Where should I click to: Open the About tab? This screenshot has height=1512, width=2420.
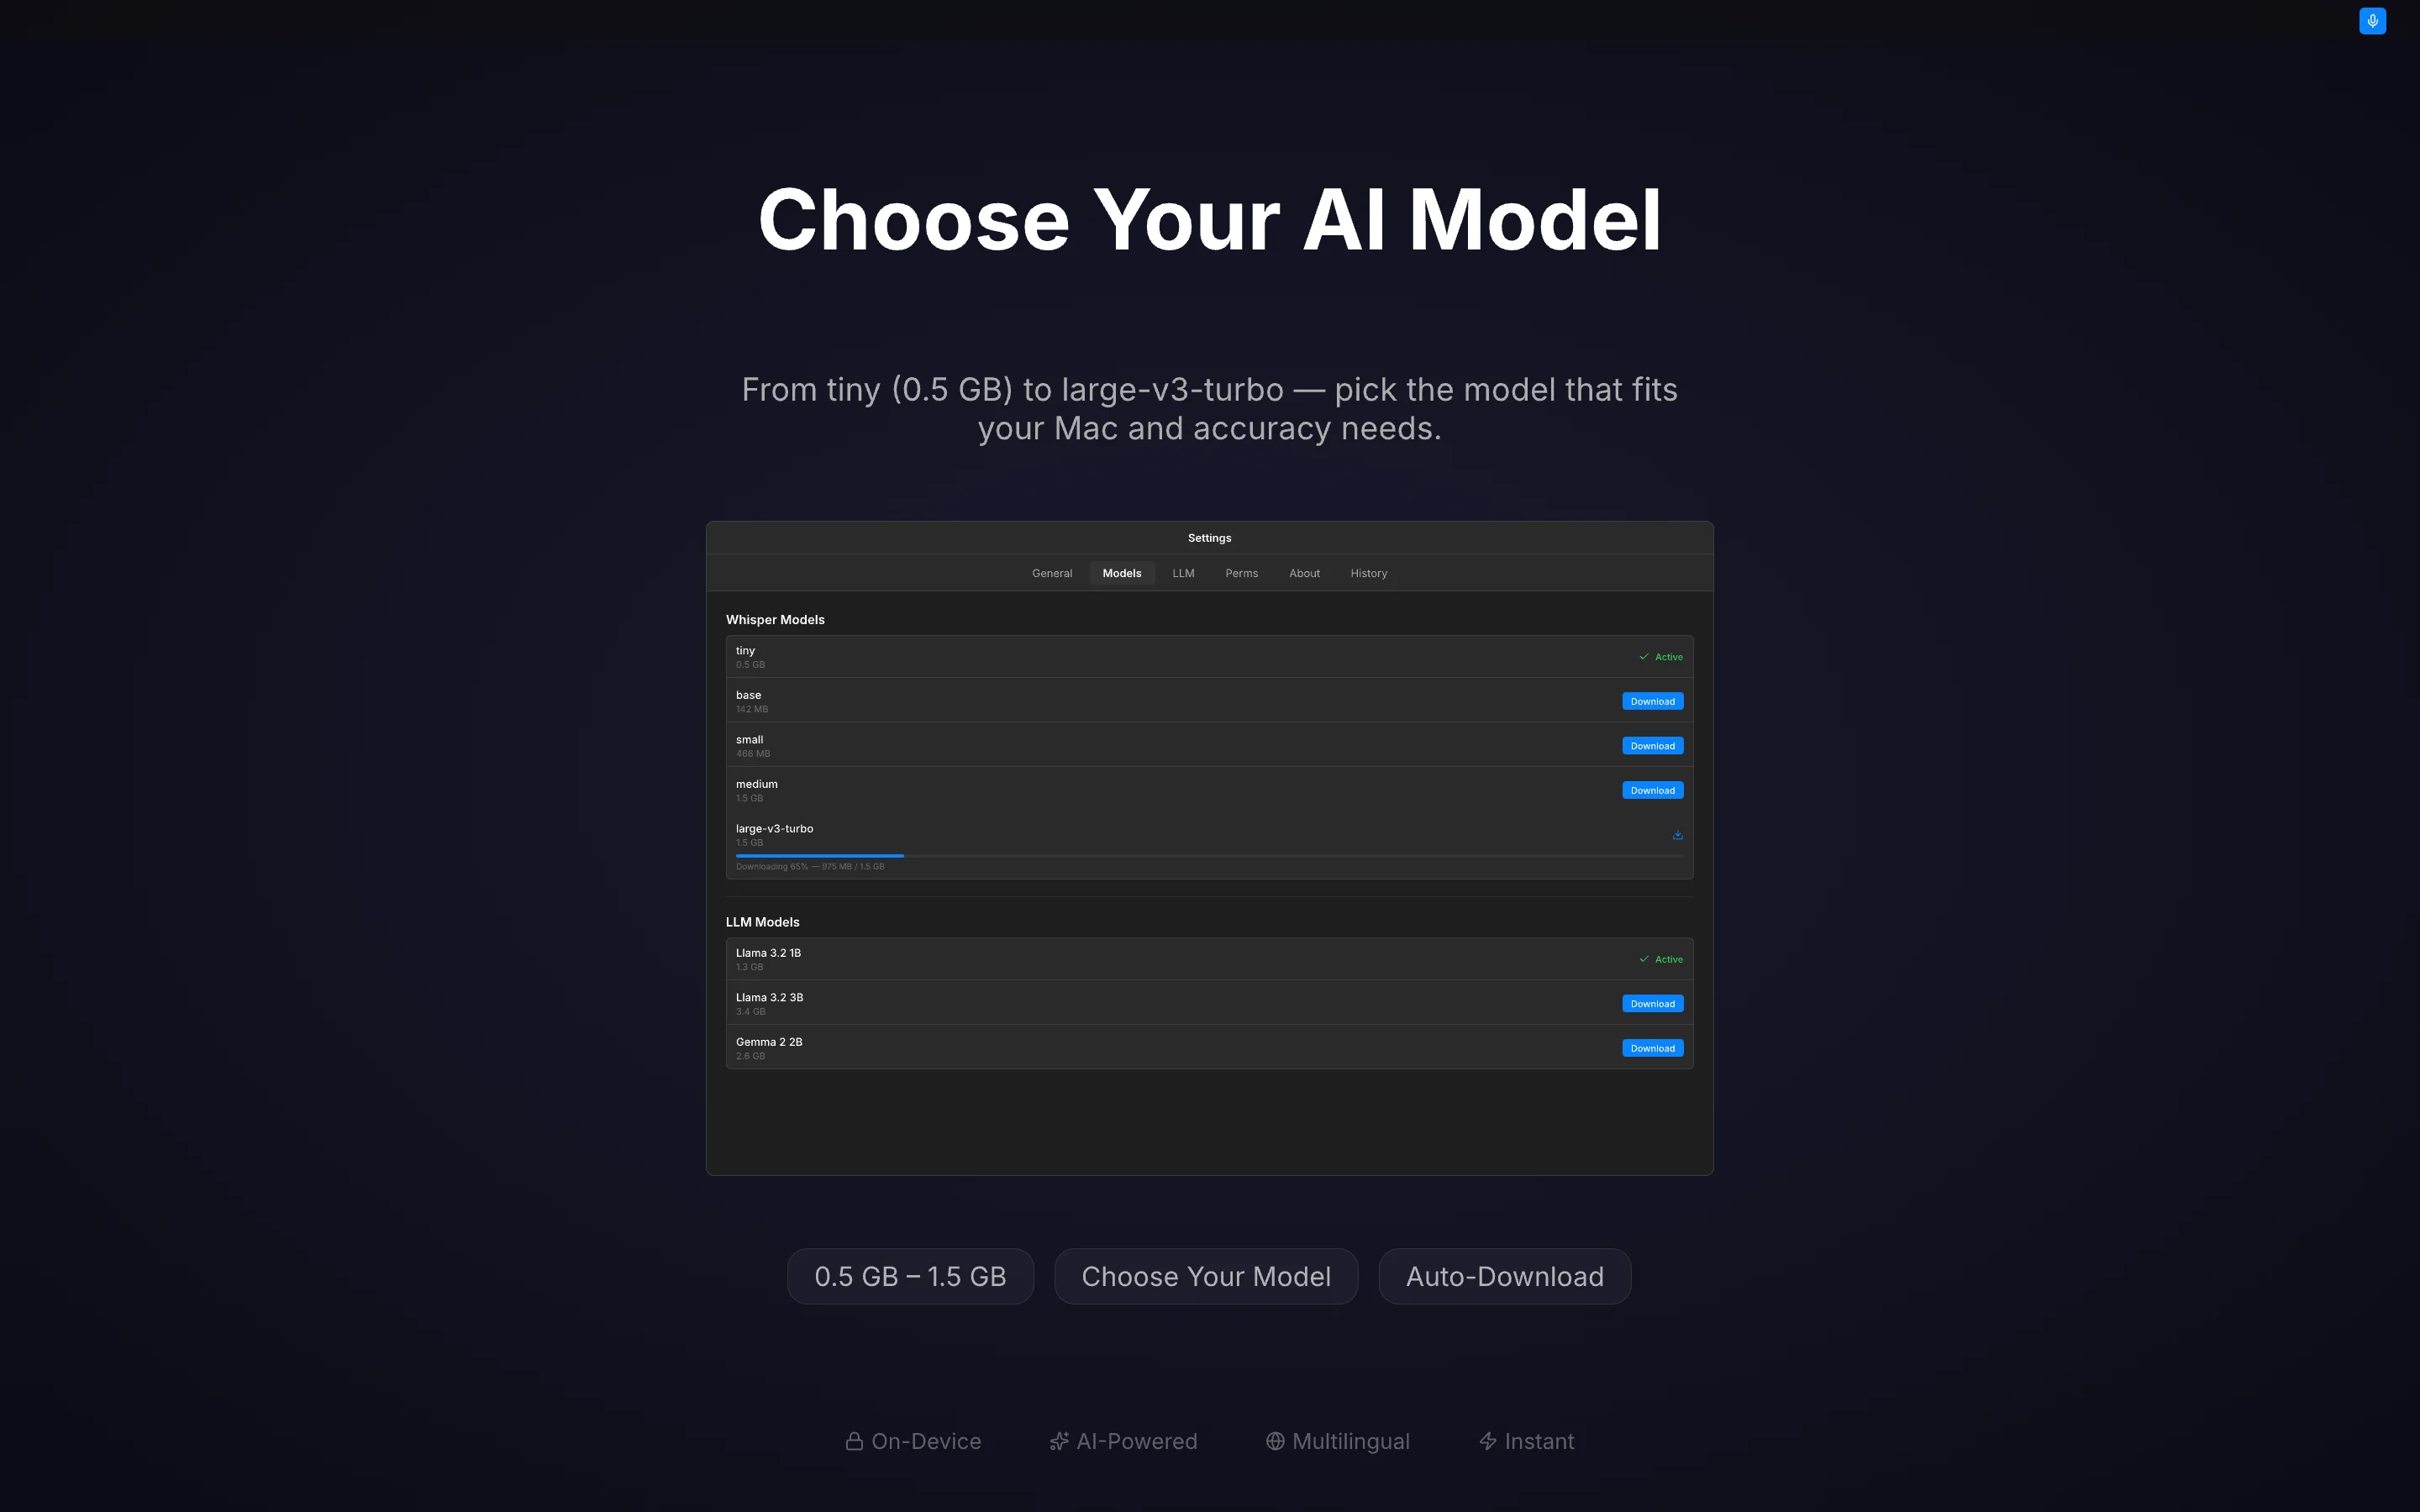pyautogui.click(x=1304, y=572)
